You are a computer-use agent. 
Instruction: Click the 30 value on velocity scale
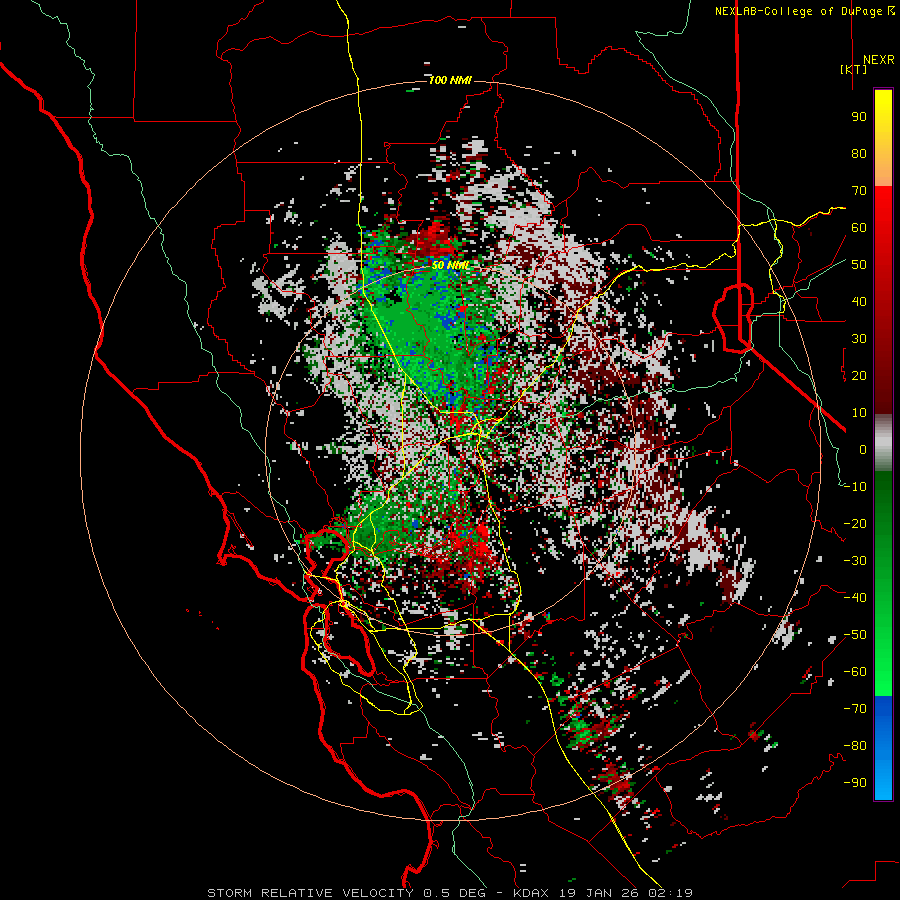(x=859, y=339)
